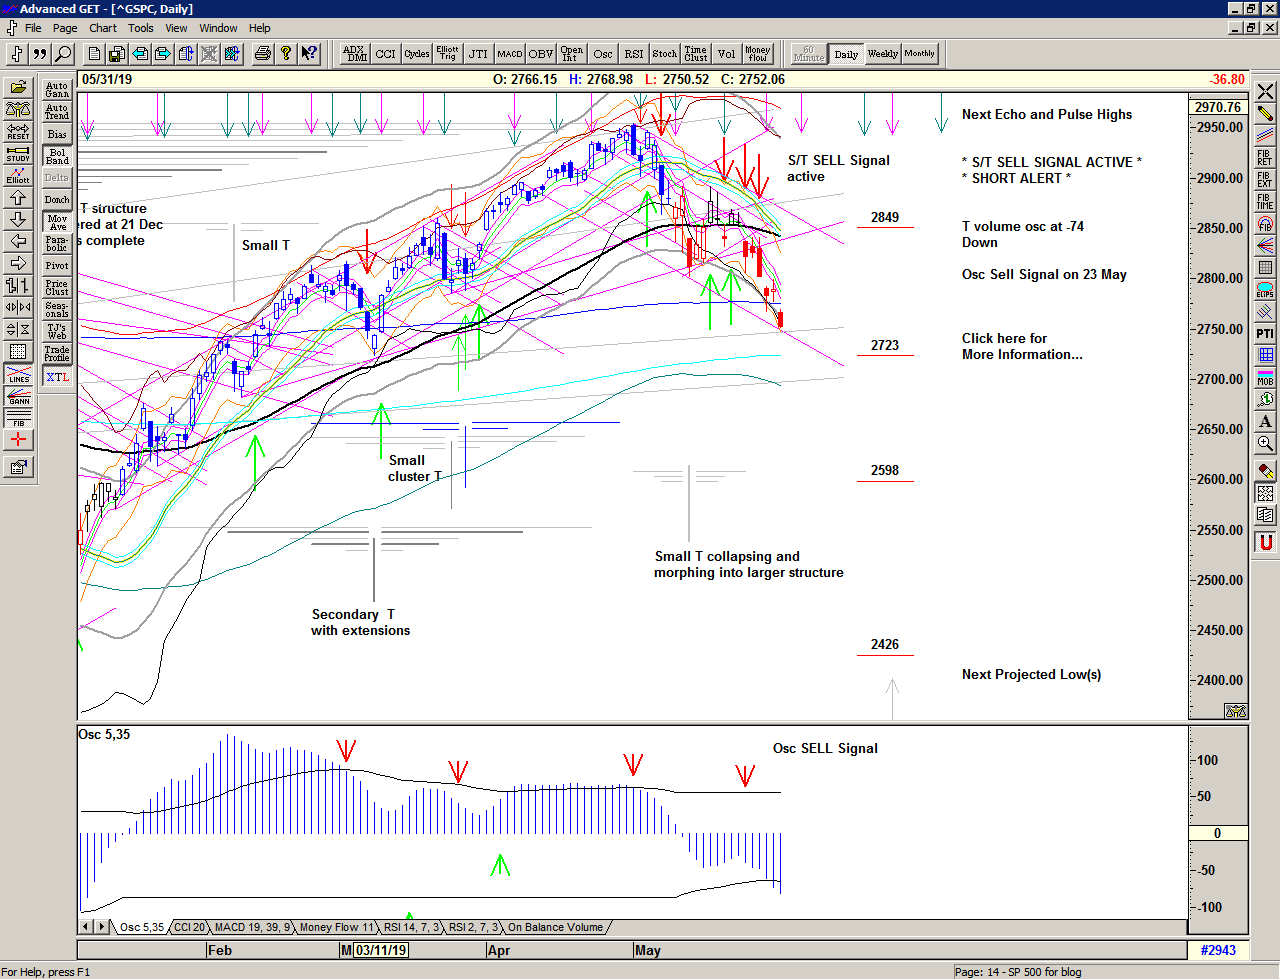Switch to the Weekly timeframe
The width and height of the screenshot is (1280, 979).
[882, 54]
